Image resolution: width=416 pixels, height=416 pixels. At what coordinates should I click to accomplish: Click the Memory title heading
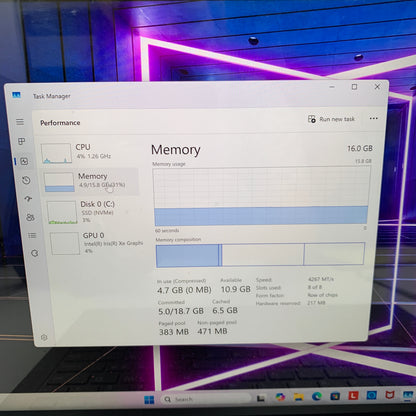point(176,150)
